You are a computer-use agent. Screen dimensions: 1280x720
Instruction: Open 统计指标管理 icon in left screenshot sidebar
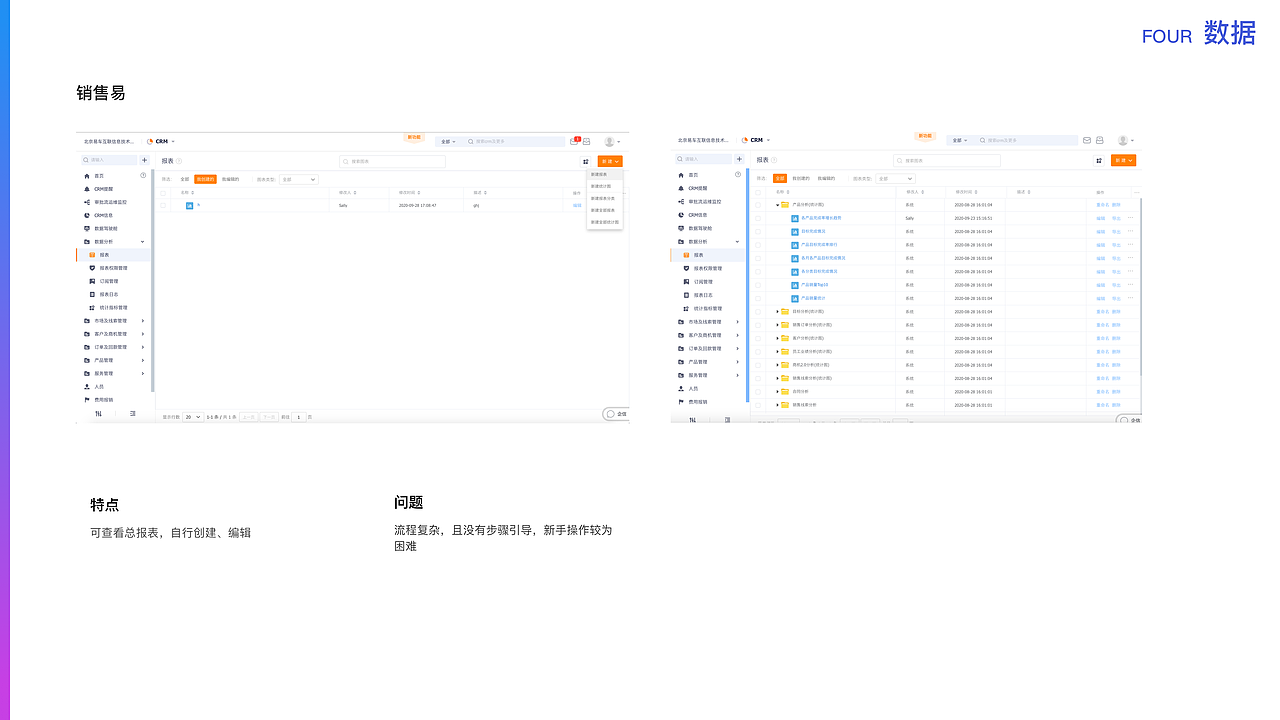point(92,307)
